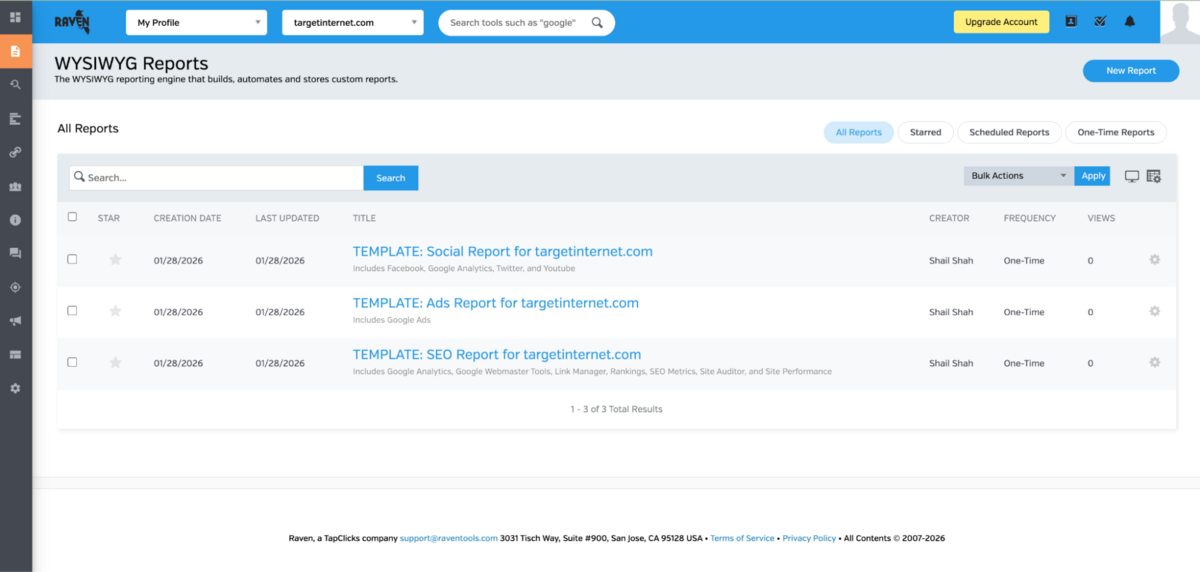Open the Privacy Policy link

click(809, 538)
